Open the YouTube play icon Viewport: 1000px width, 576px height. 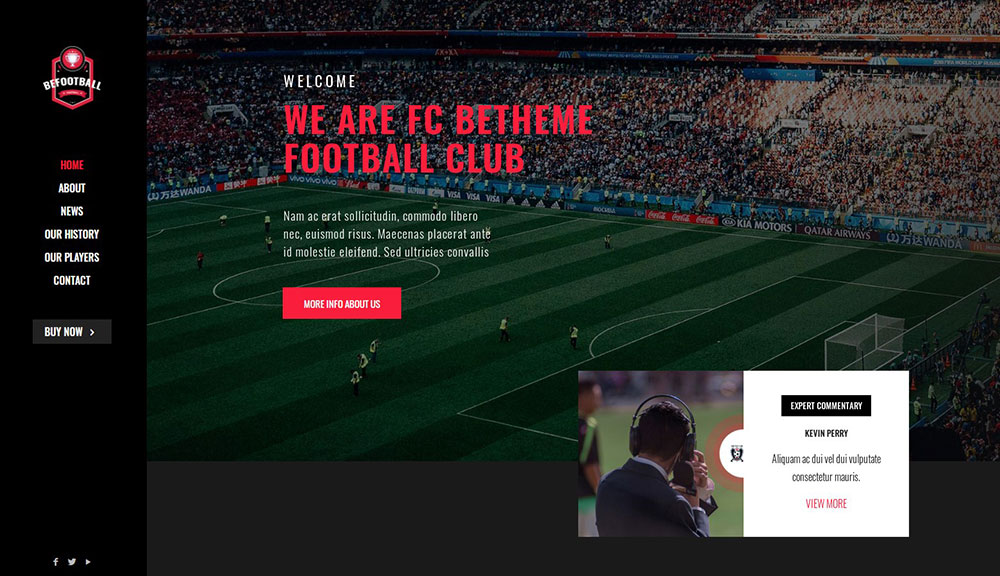pyautogui.click(x=88, y=562)
